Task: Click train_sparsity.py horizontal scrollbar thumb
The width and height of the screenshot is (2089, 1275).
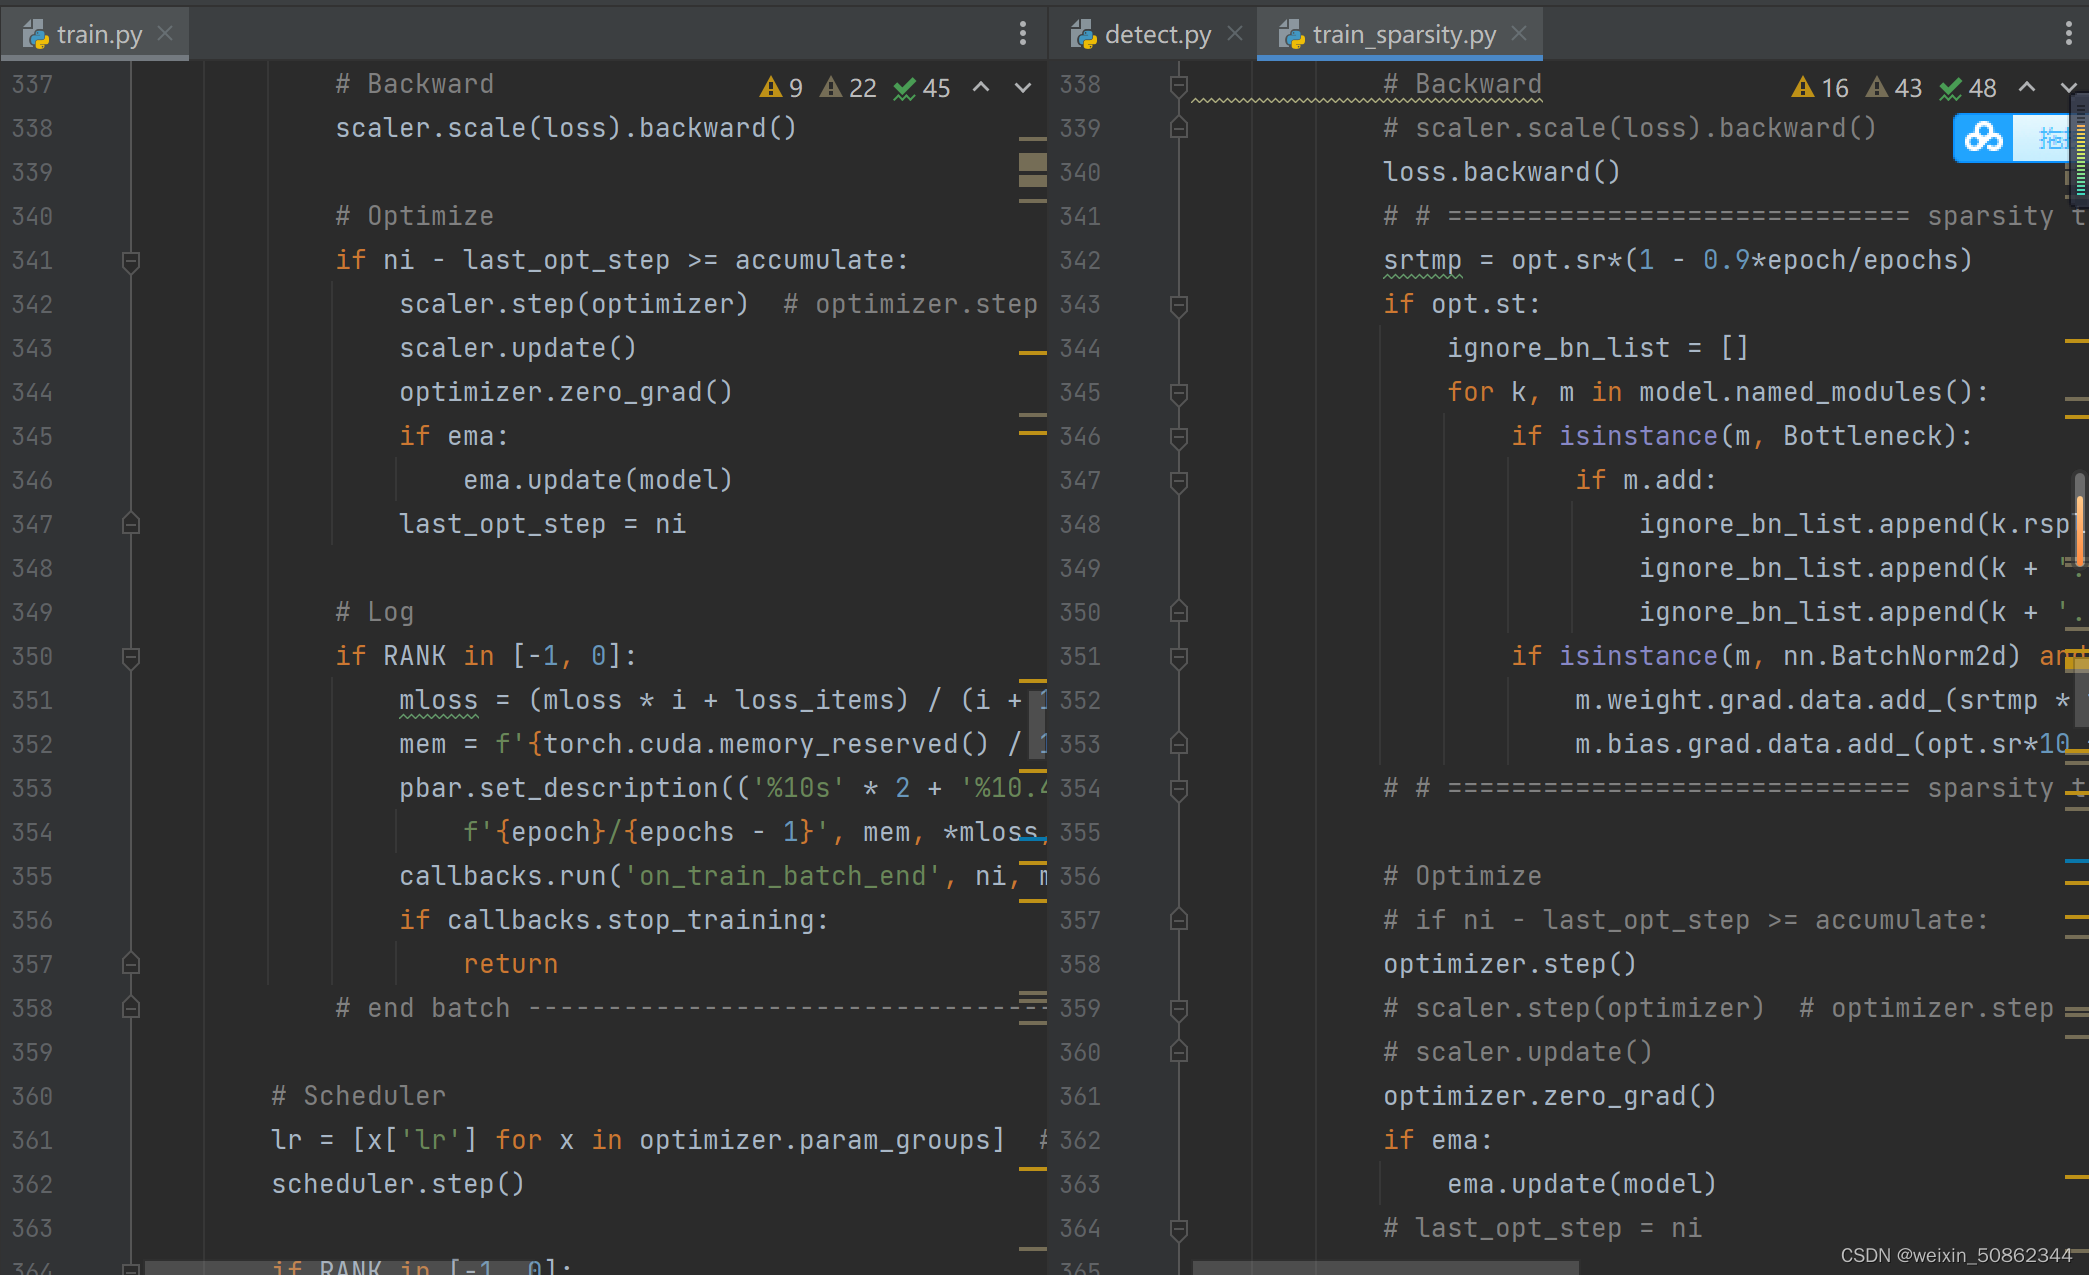Action: (1385, 1267)
